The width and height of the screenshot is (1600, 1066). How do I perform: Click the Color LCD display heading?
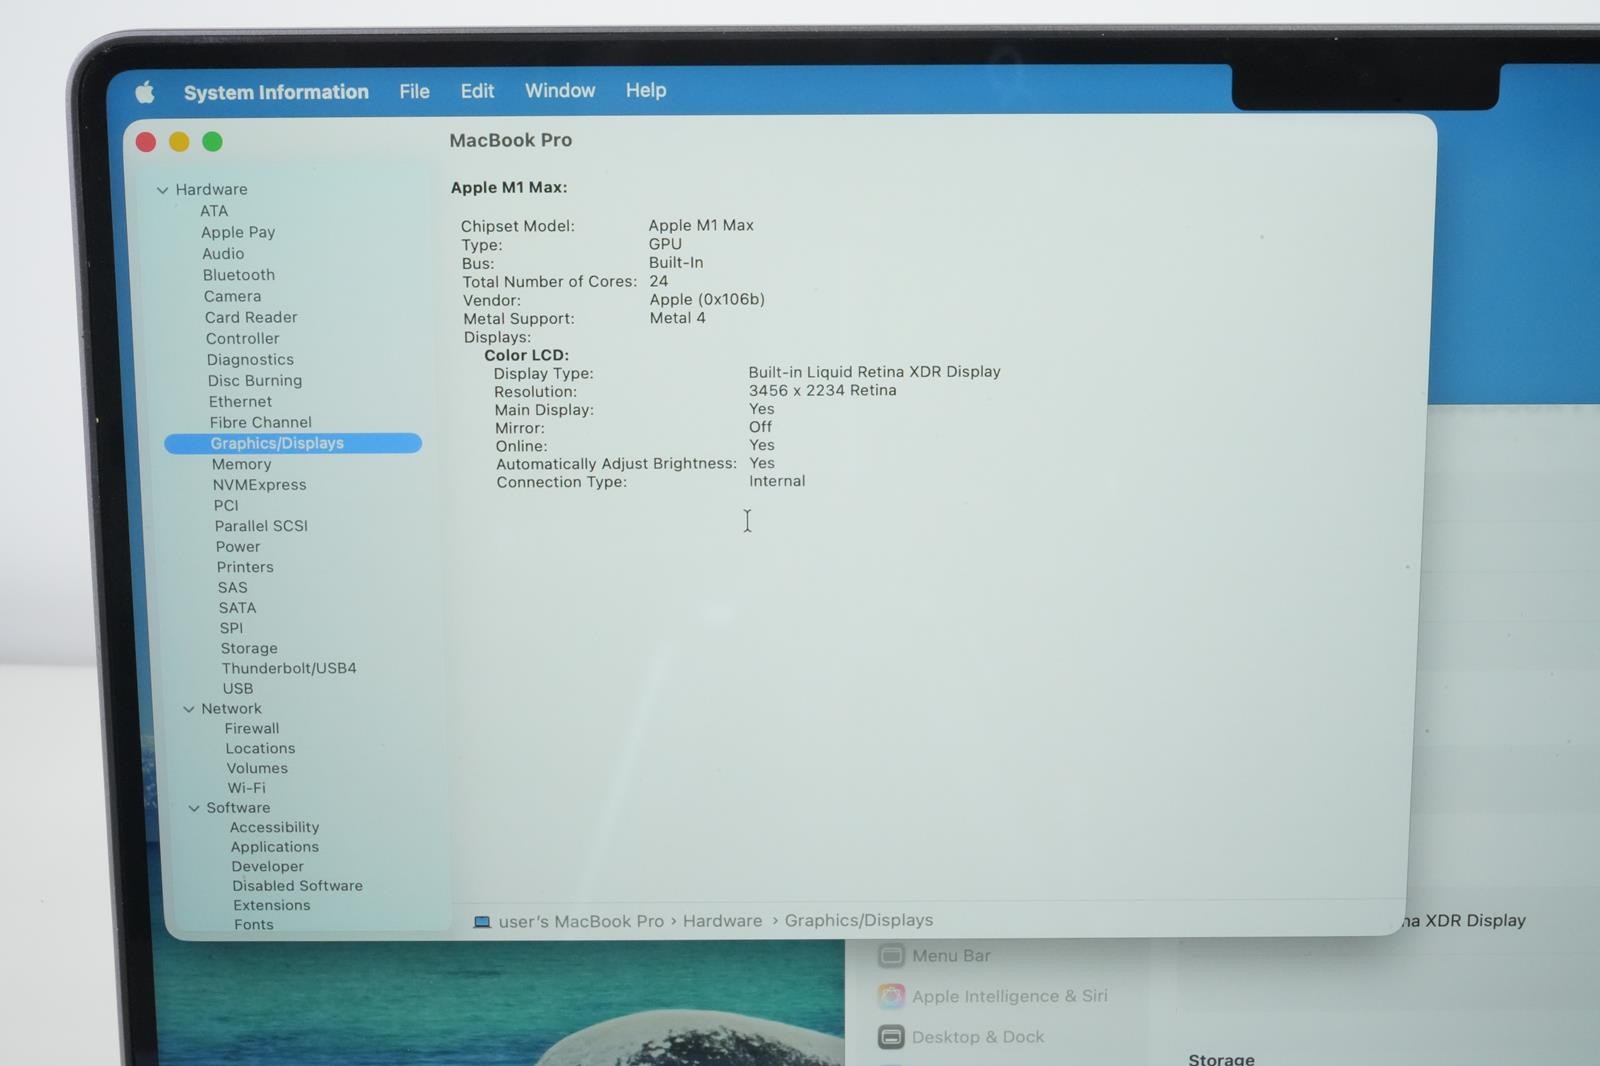[527, 355]
